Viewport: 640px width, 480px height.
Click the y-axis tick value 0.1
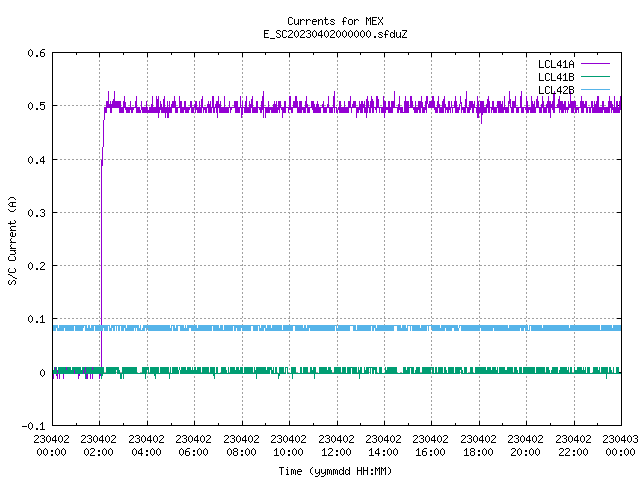tap(36, 319)
